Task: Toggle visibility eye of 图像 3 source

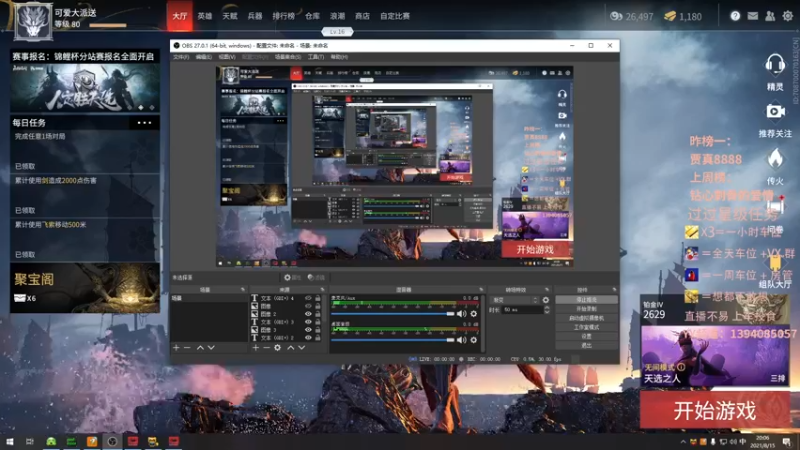Action: pos(308,330)
